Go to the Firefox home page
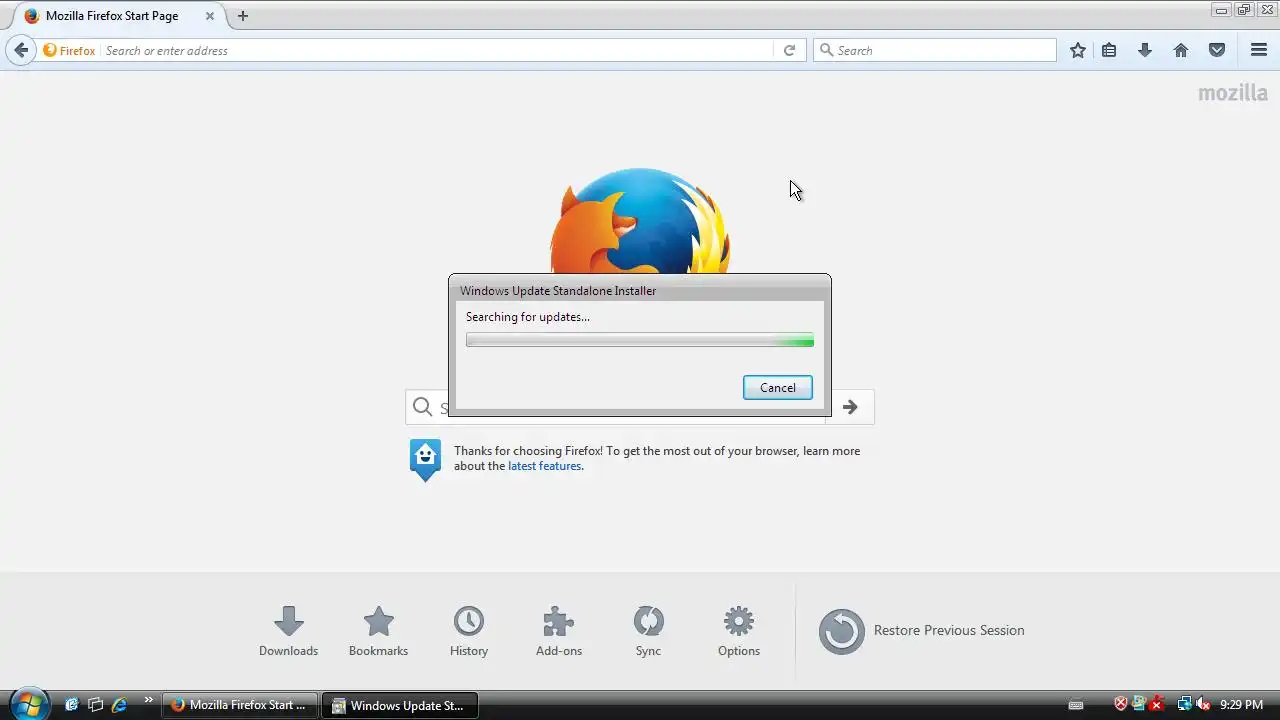Viewport: 1280px width, 720px height. pyautogui.click(x=1181, y=50)
